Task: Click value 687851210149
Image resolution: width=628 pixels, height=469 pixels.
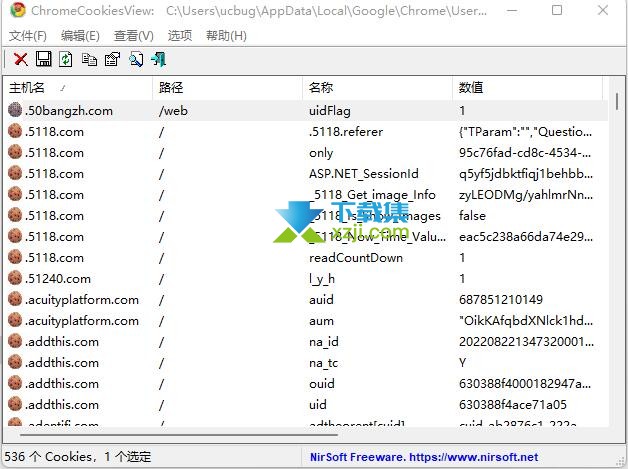Action: point(501,300)
